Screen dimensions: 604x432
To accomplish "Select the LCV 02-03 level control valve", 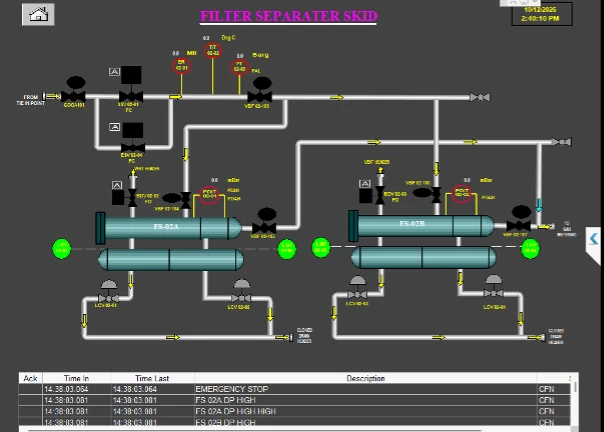I will pos(357,288).
